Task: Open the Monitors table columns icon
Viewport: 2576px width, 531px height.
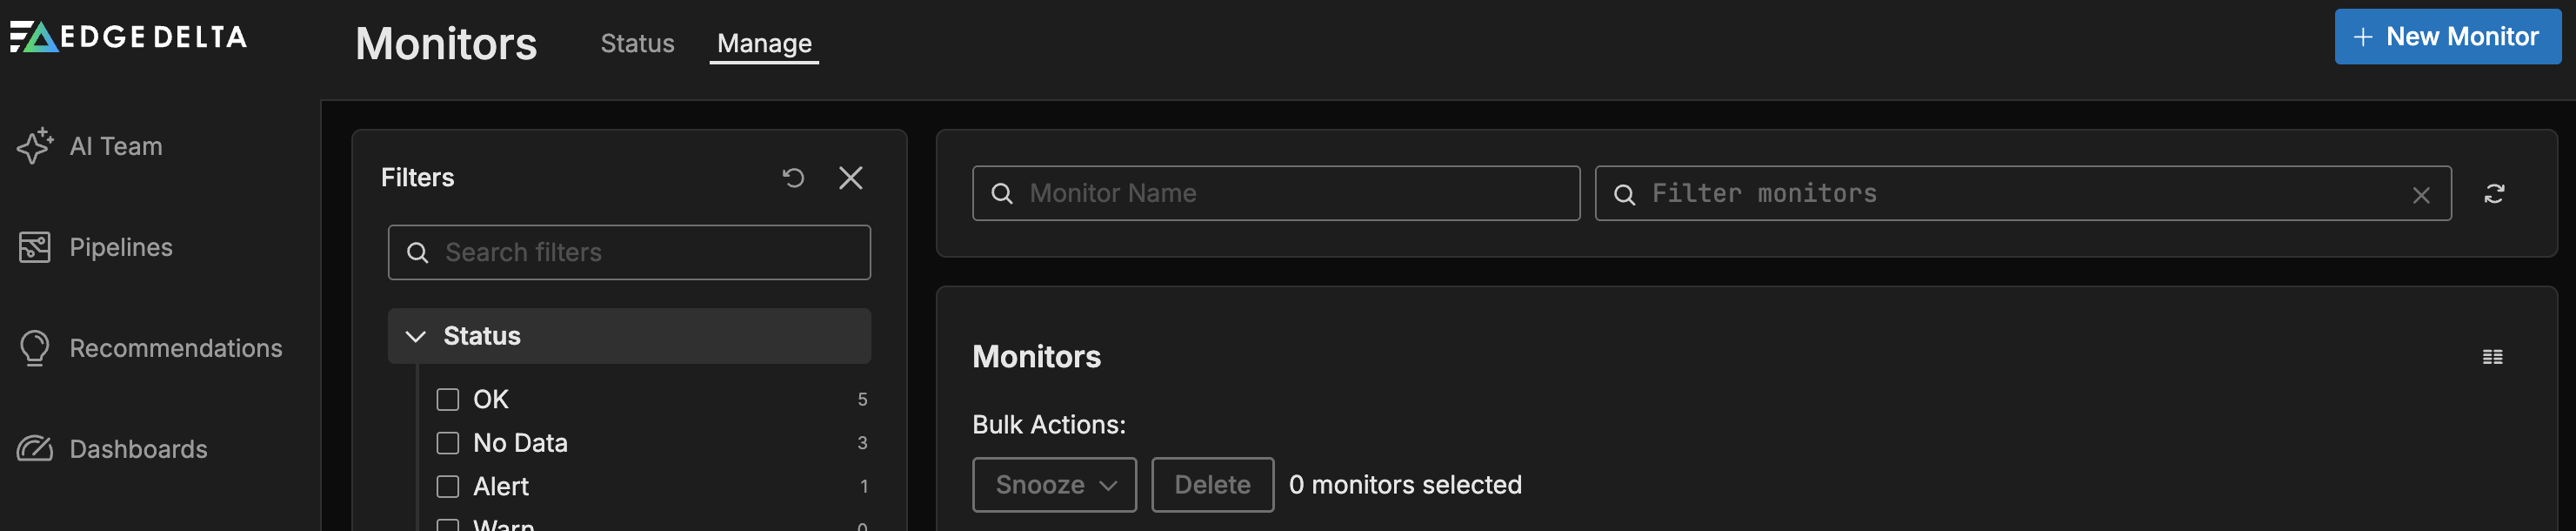Action: (2492, 357)
